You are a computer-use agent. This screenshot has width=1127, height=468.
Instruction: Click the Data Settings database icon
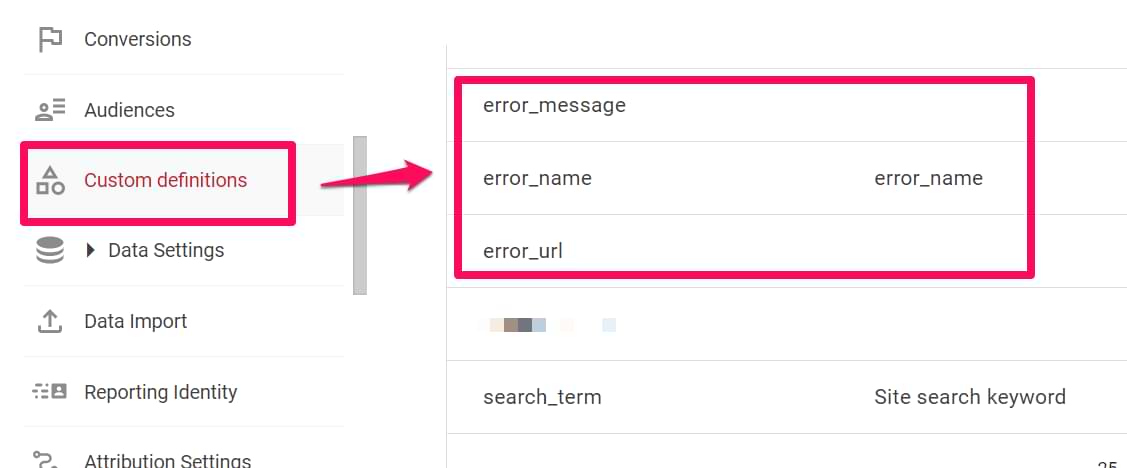point(49,250)
